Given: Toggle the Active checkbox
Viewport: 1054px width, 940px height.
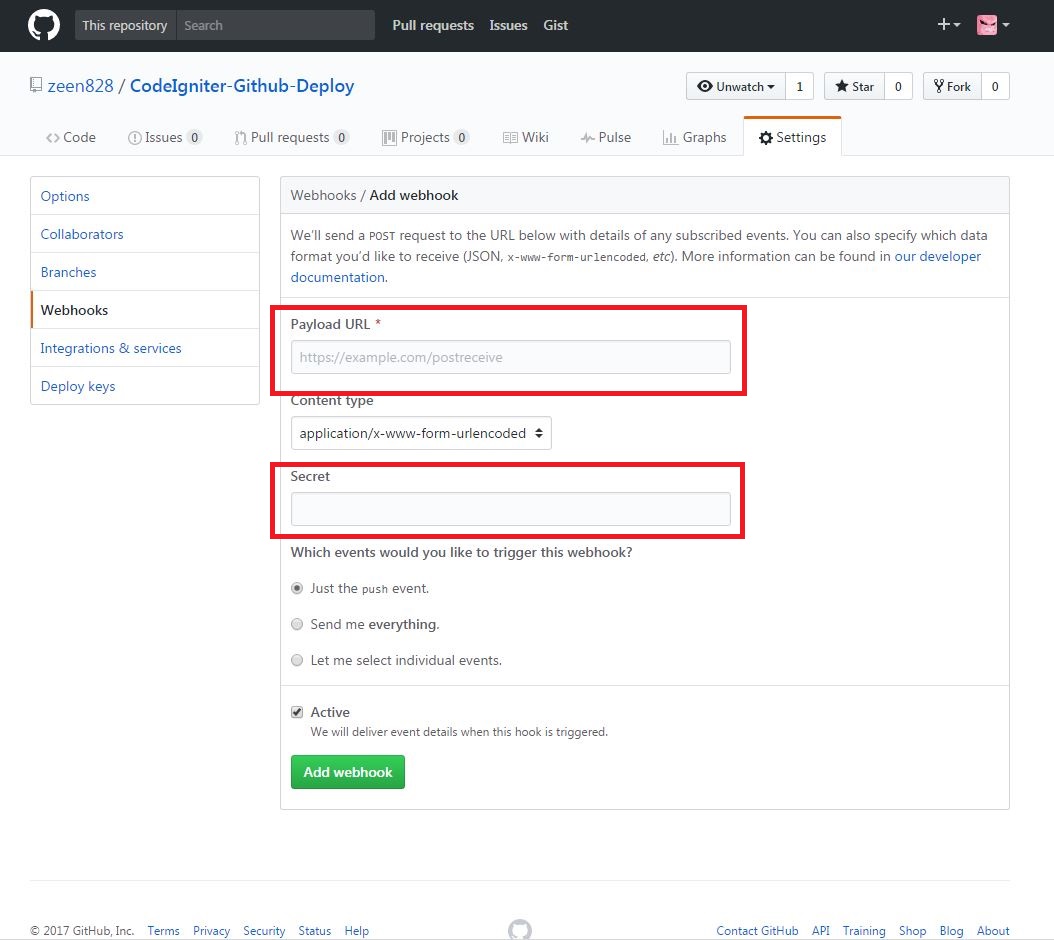Looking at the screenshot, I should tap(297, 712).
